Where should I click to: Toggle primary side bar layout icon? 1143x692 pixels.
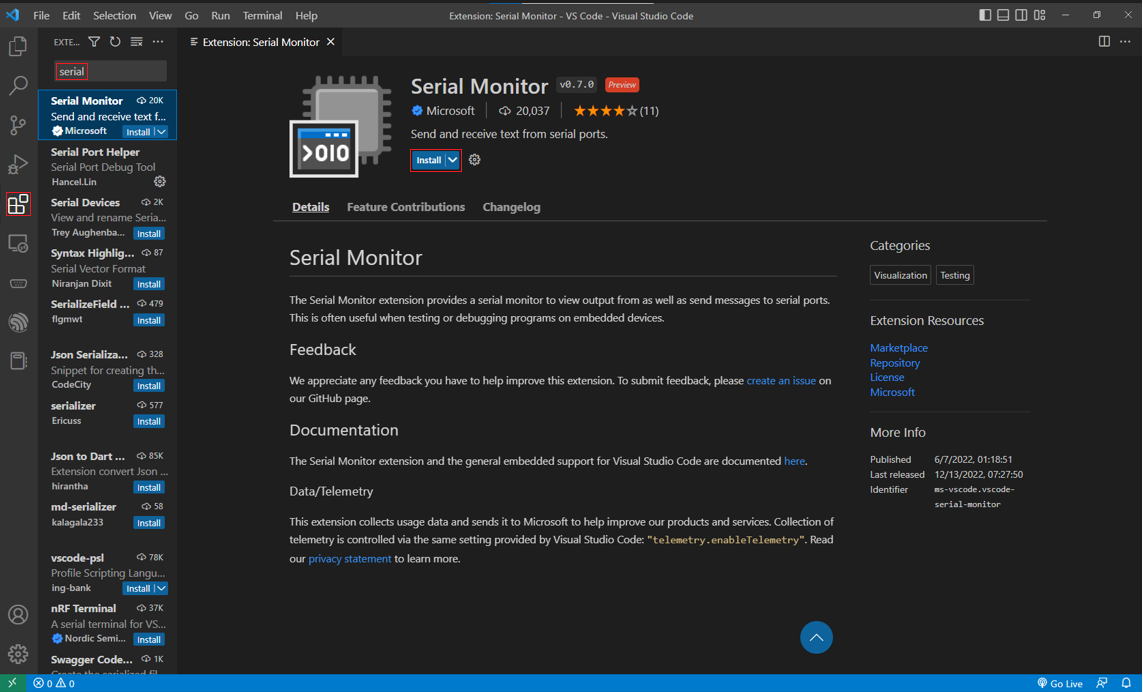[985, 15]
